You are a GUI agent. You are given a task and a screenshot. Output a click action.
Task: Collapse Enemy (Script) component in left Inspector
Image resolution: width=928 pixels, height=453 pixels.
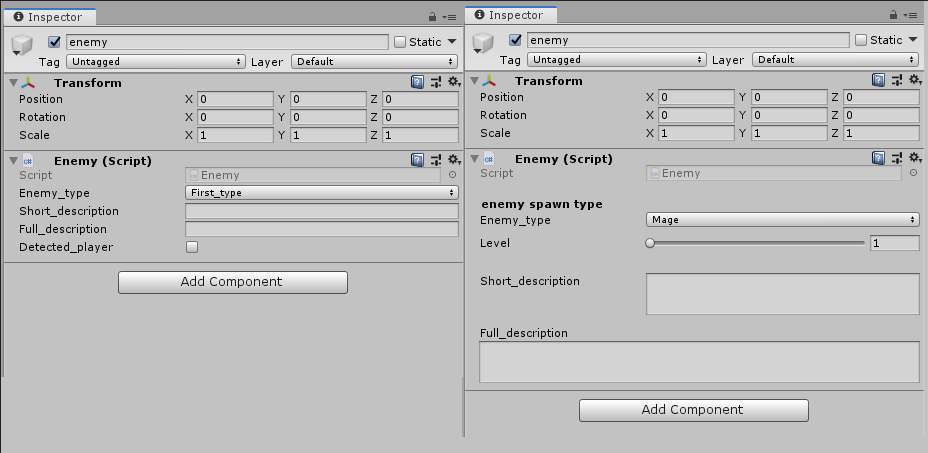pyautogui.click(x=13, y=160)
